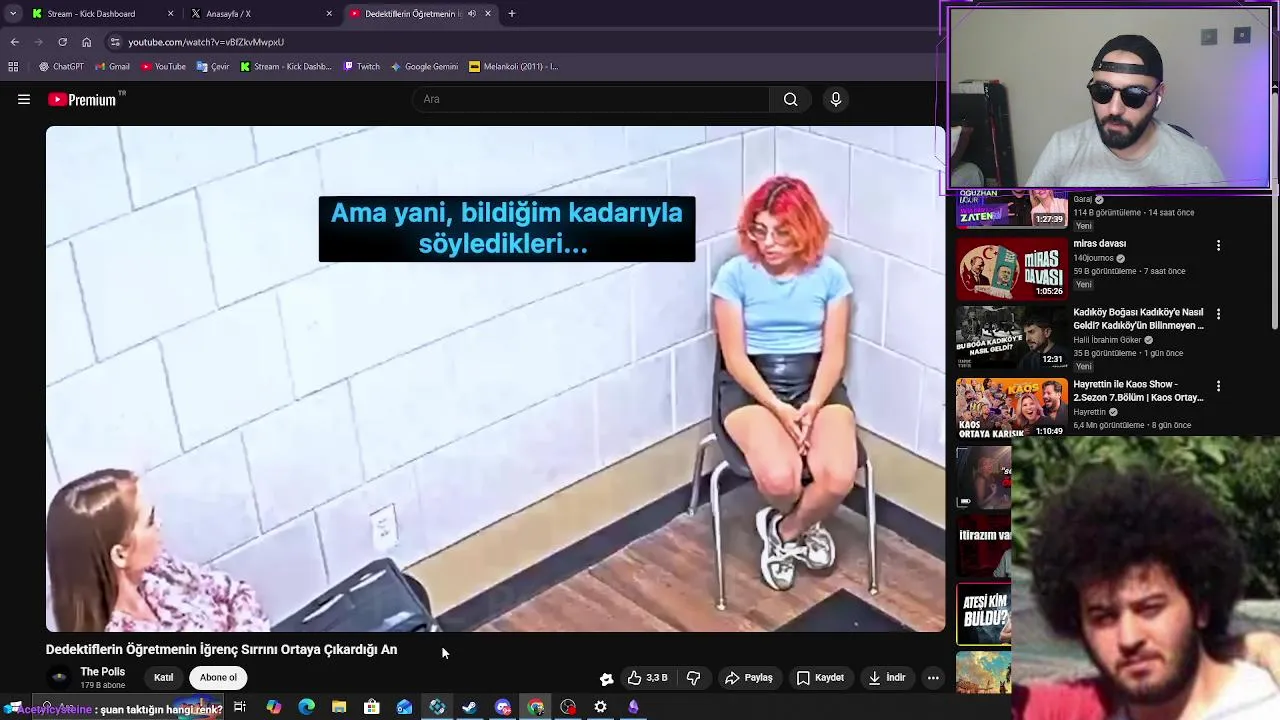Open The Polis channel avatar

click(x=59, y=677)
